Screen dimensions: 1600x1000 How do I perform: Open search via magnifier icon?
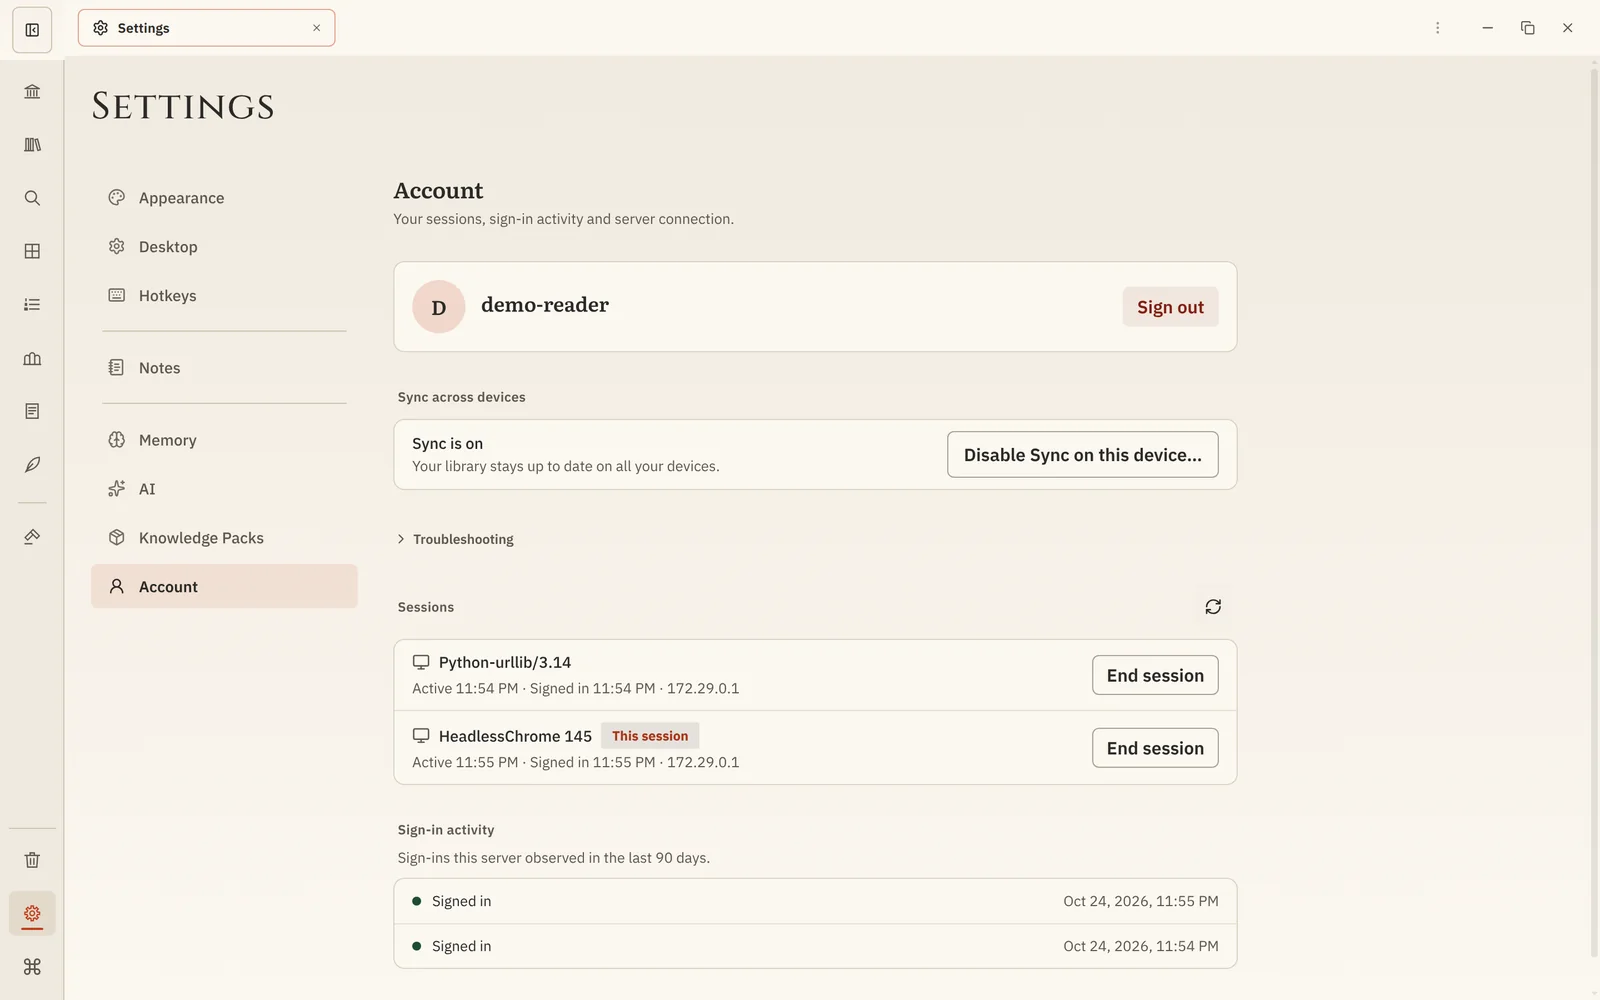32,198
